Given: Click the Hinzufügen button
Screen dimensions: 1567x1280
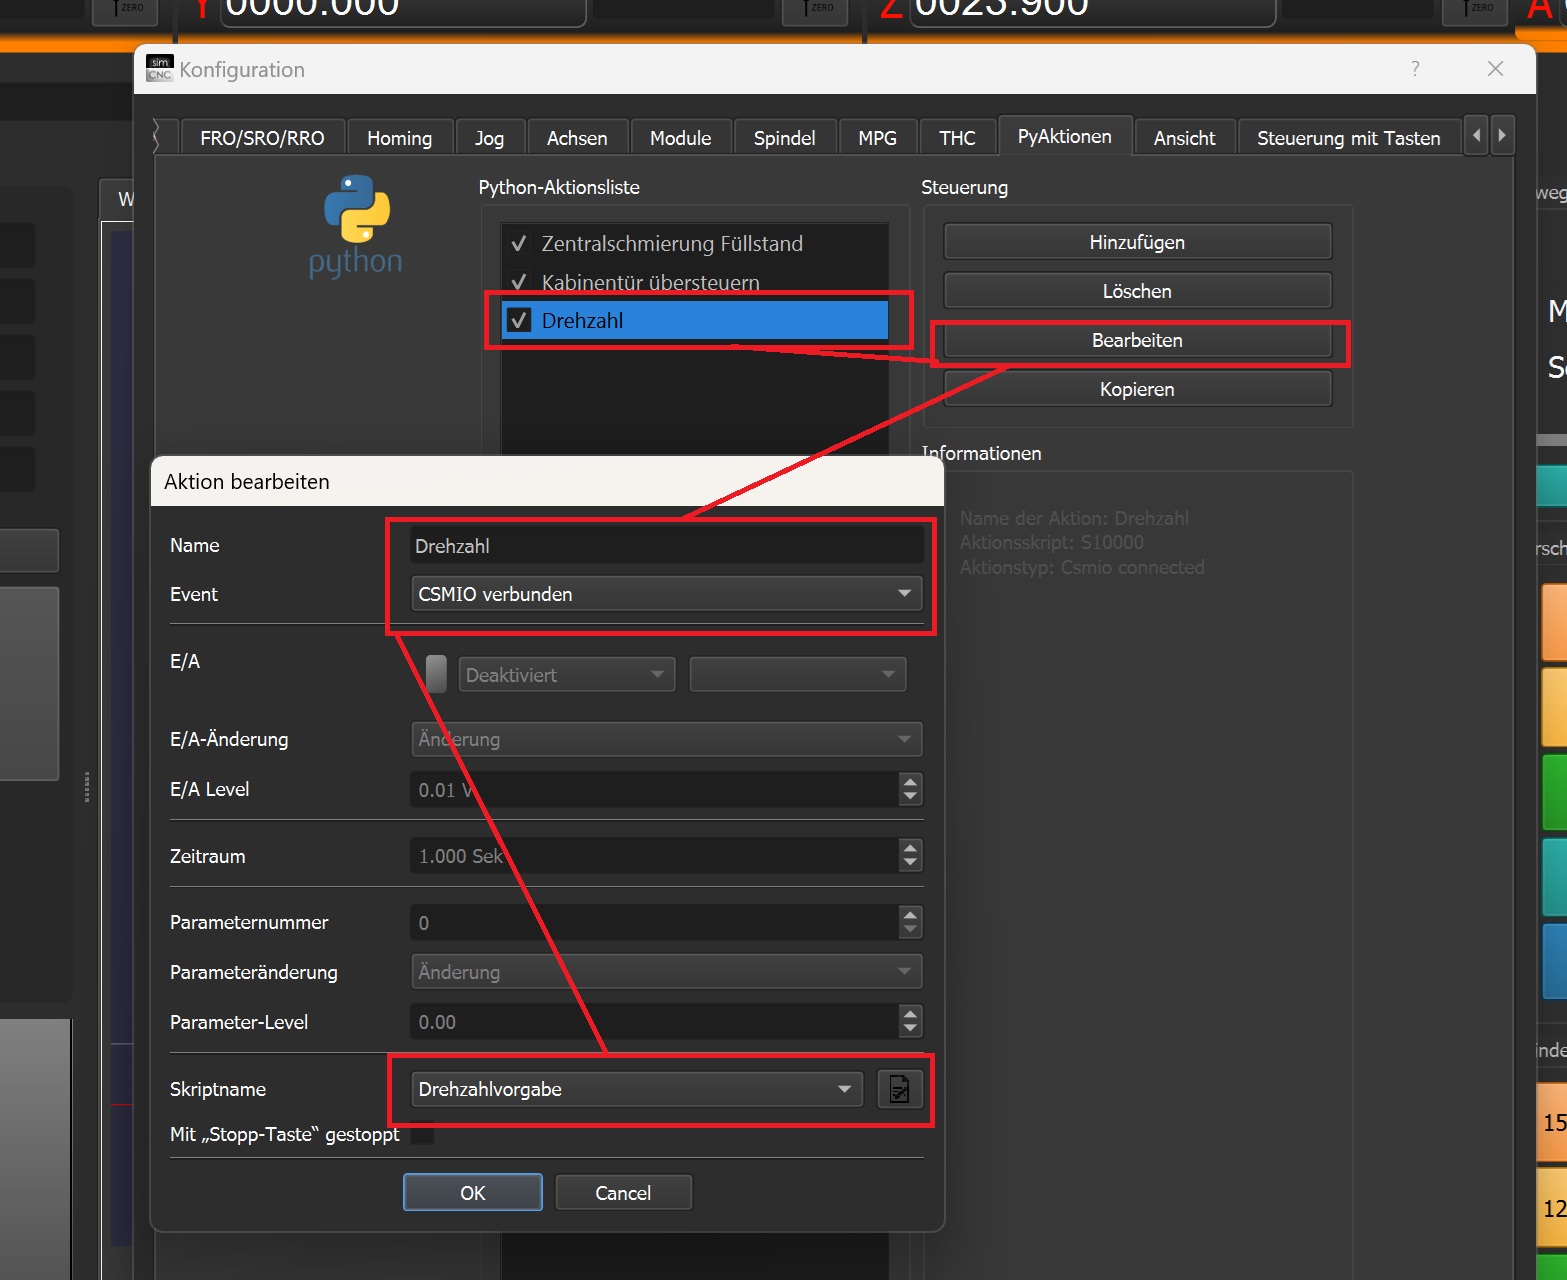Looking at the screenshot, I should (x=1137, y=242).
